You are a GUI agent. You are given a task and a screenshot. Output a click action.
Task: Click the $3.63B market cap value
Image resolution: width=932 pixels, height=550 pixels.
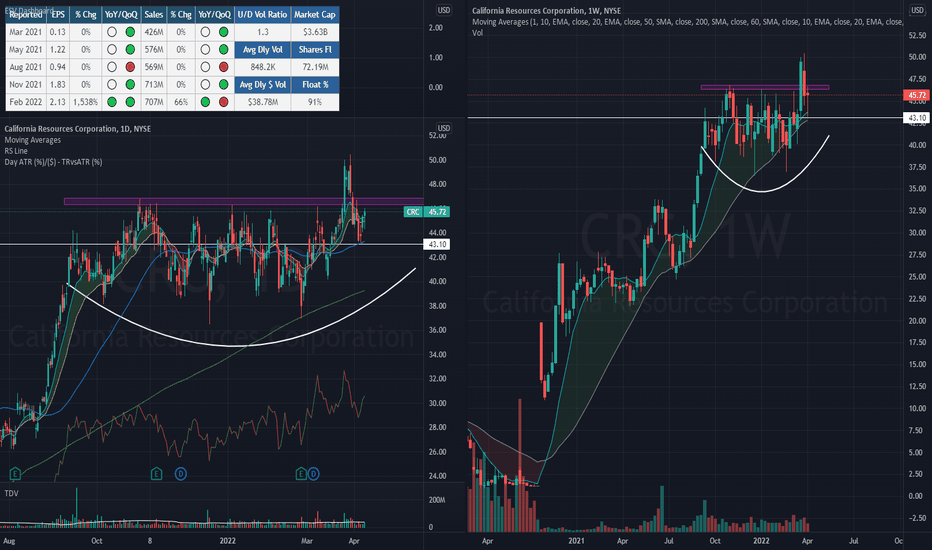click(x=315, y=32)
